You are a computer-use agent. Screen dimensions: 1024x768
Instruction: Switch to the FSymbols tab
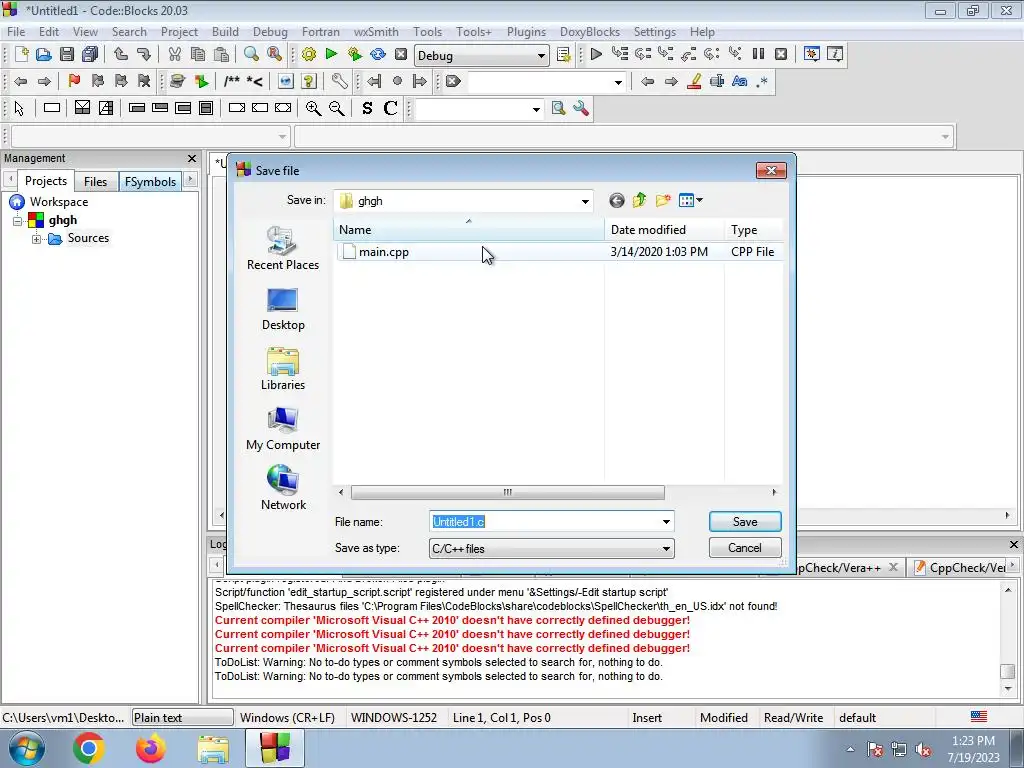[x=150, y=182]
